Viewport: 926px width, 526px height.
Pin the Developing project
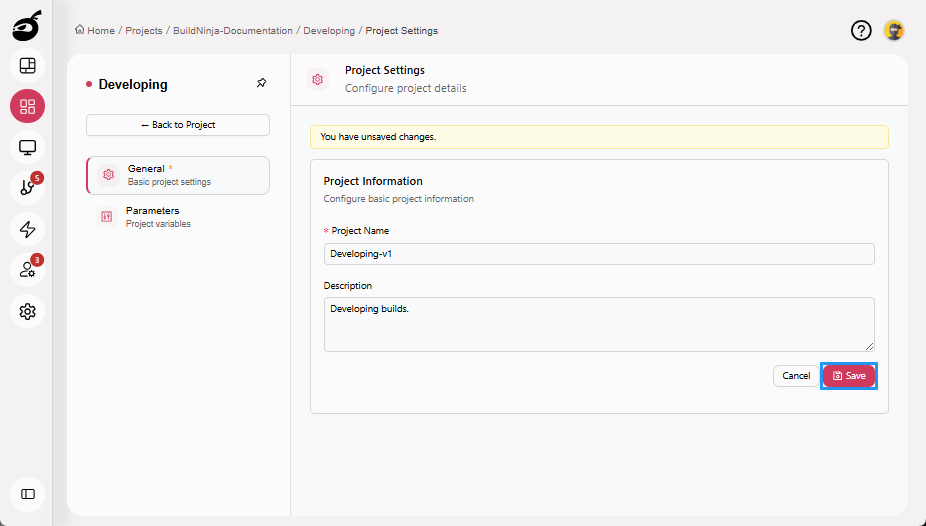(x=262, y=83)
